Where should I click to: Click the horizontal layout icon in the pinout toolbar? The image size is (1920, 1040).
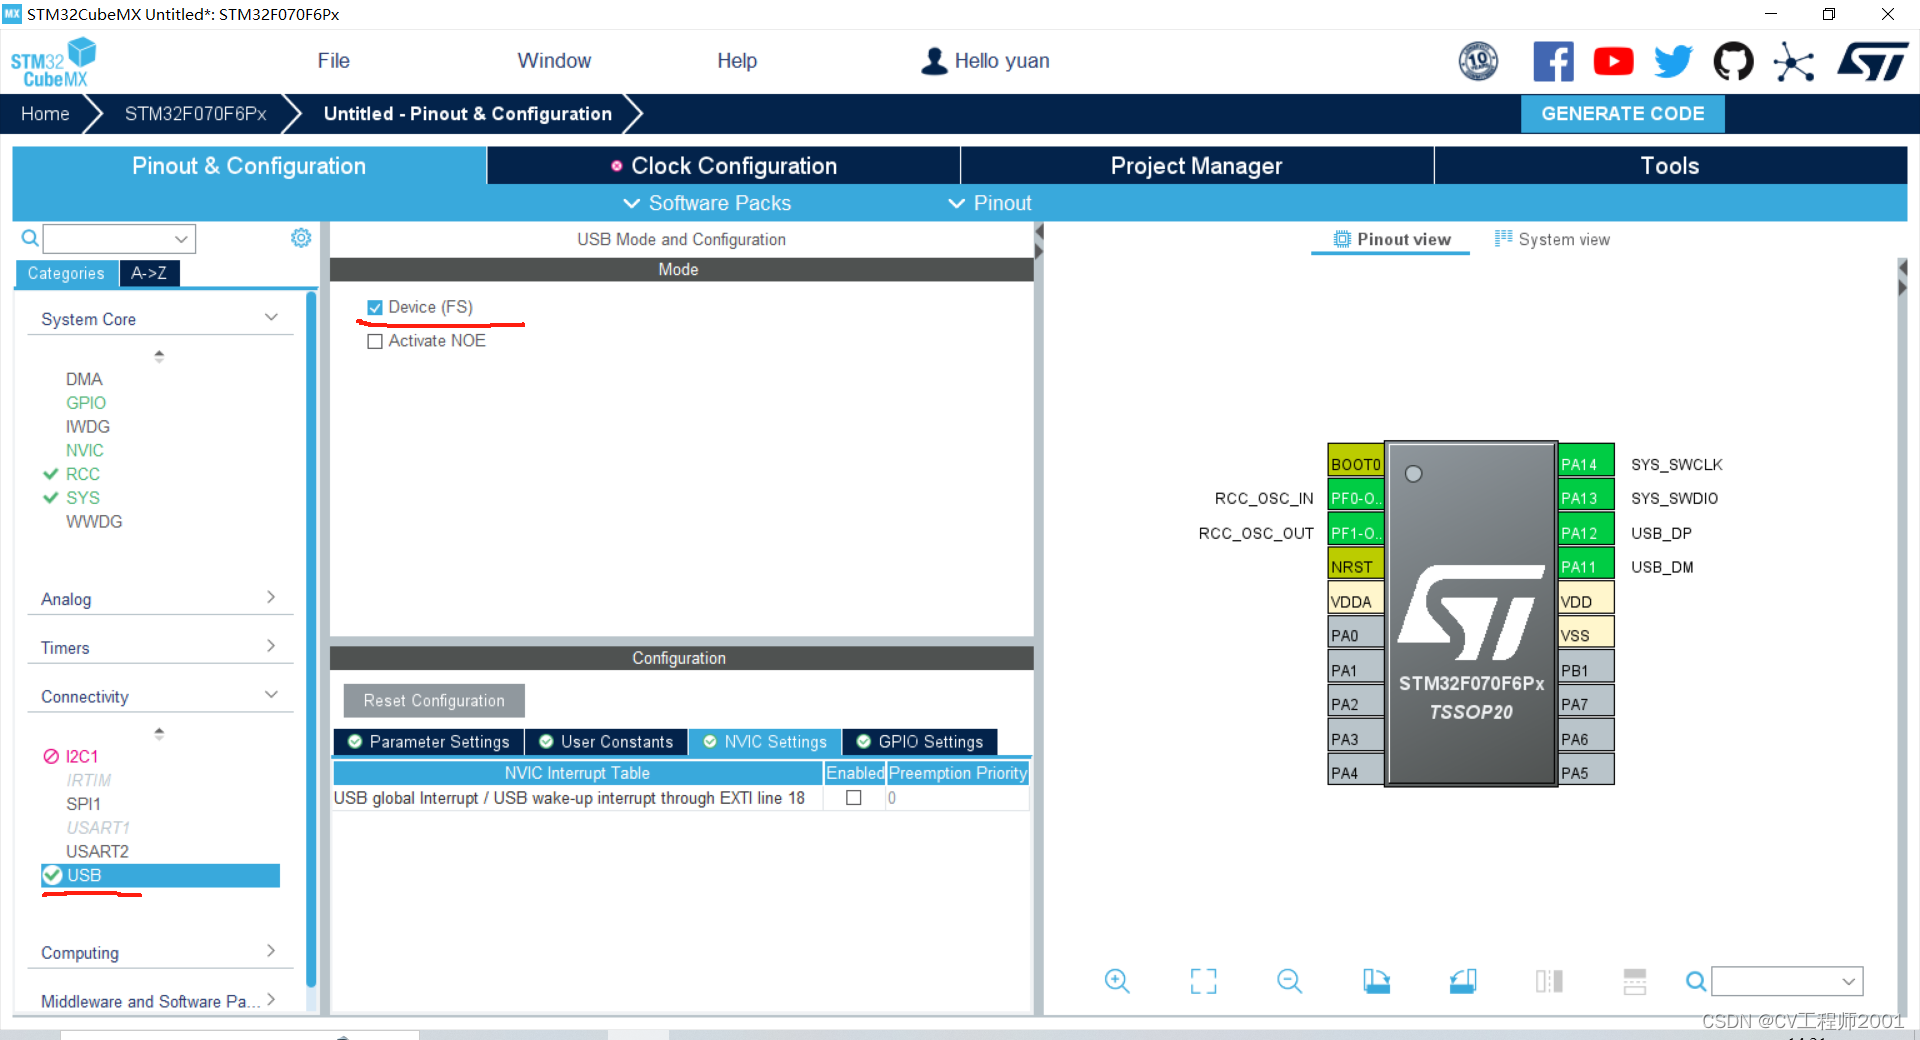click(x=1635, y=981)
